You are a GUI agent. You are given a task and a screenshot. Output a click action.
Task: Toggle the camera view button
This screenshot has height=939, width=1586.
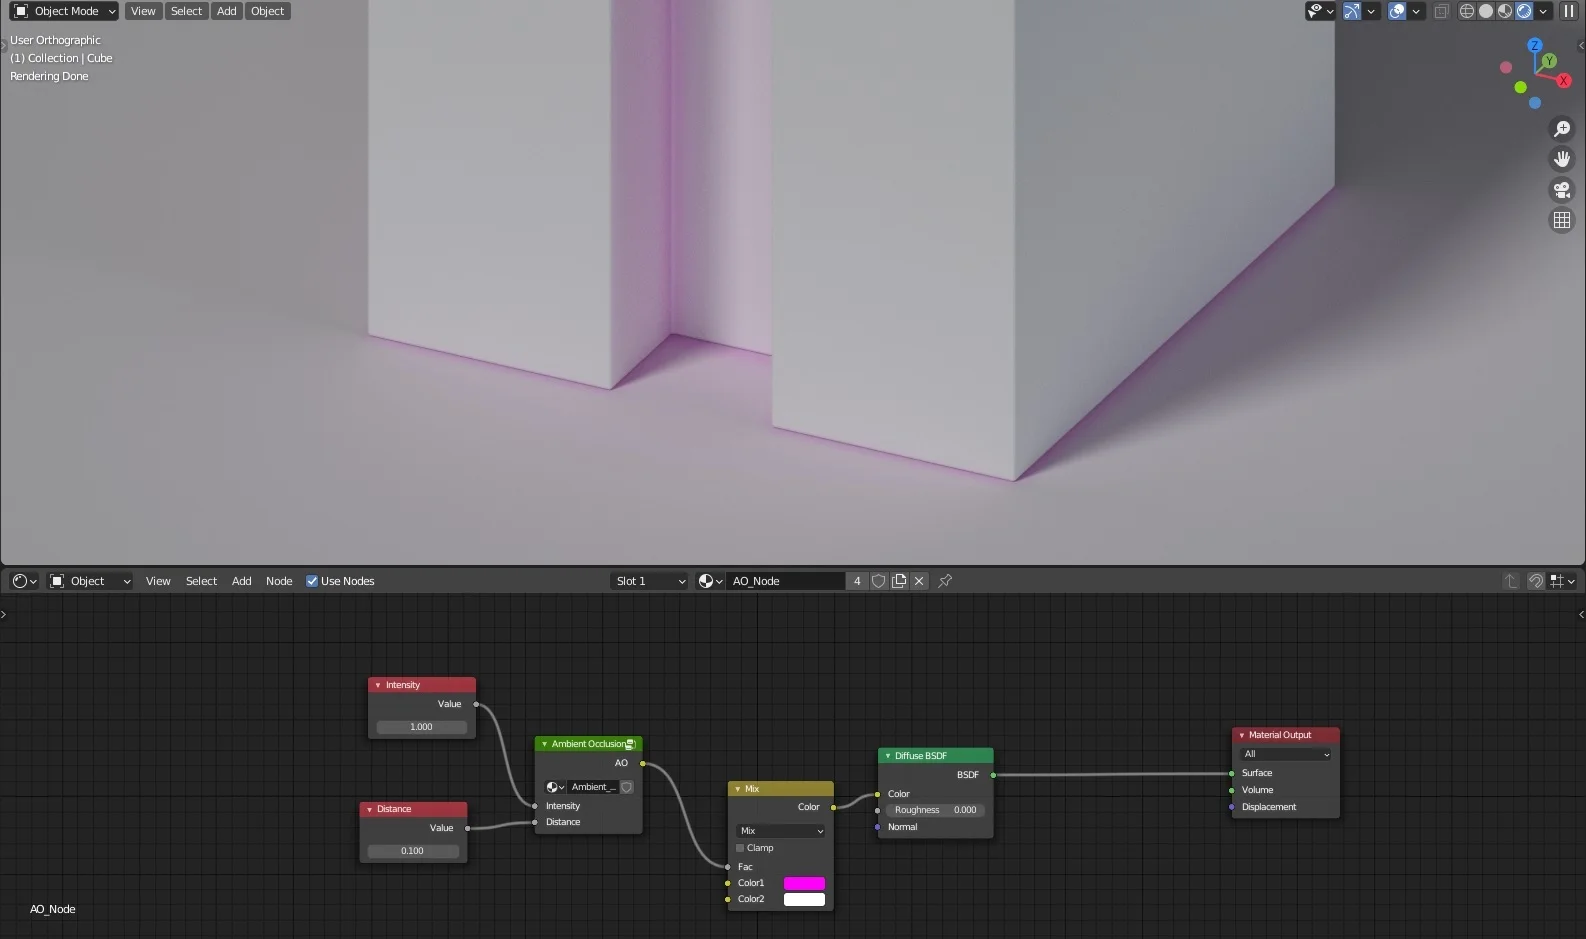(x=1561, y=190)
